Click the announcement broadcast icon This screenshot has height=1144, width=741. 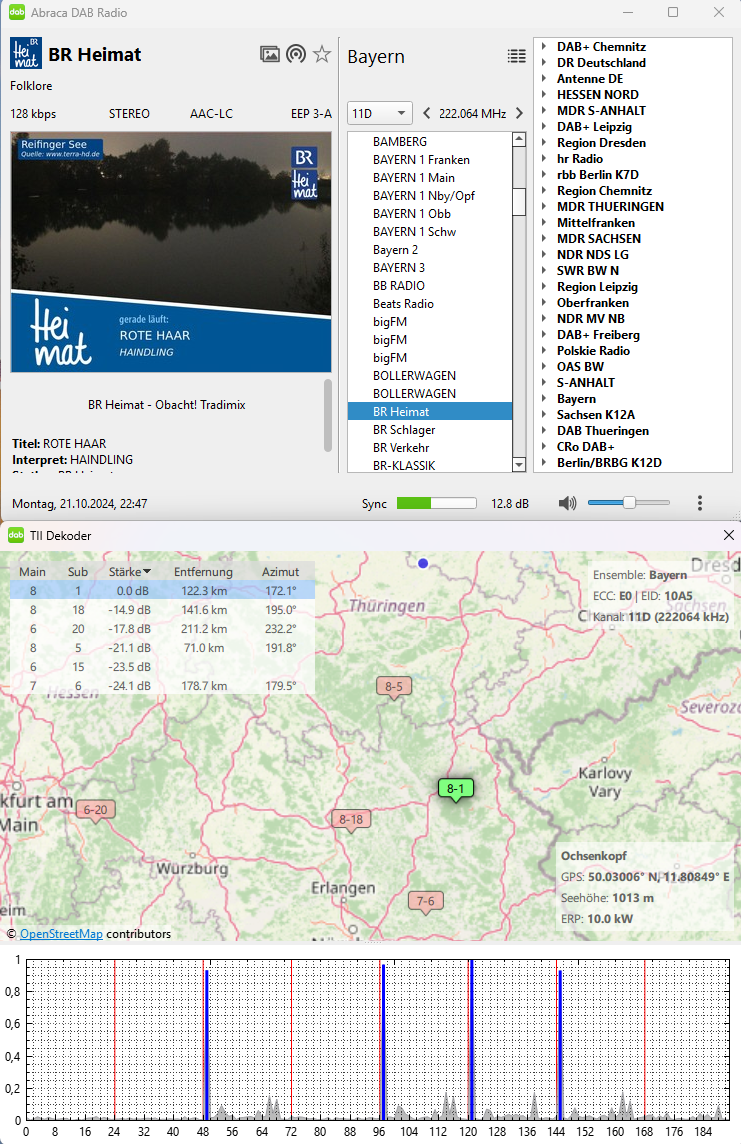click(296, 54)
